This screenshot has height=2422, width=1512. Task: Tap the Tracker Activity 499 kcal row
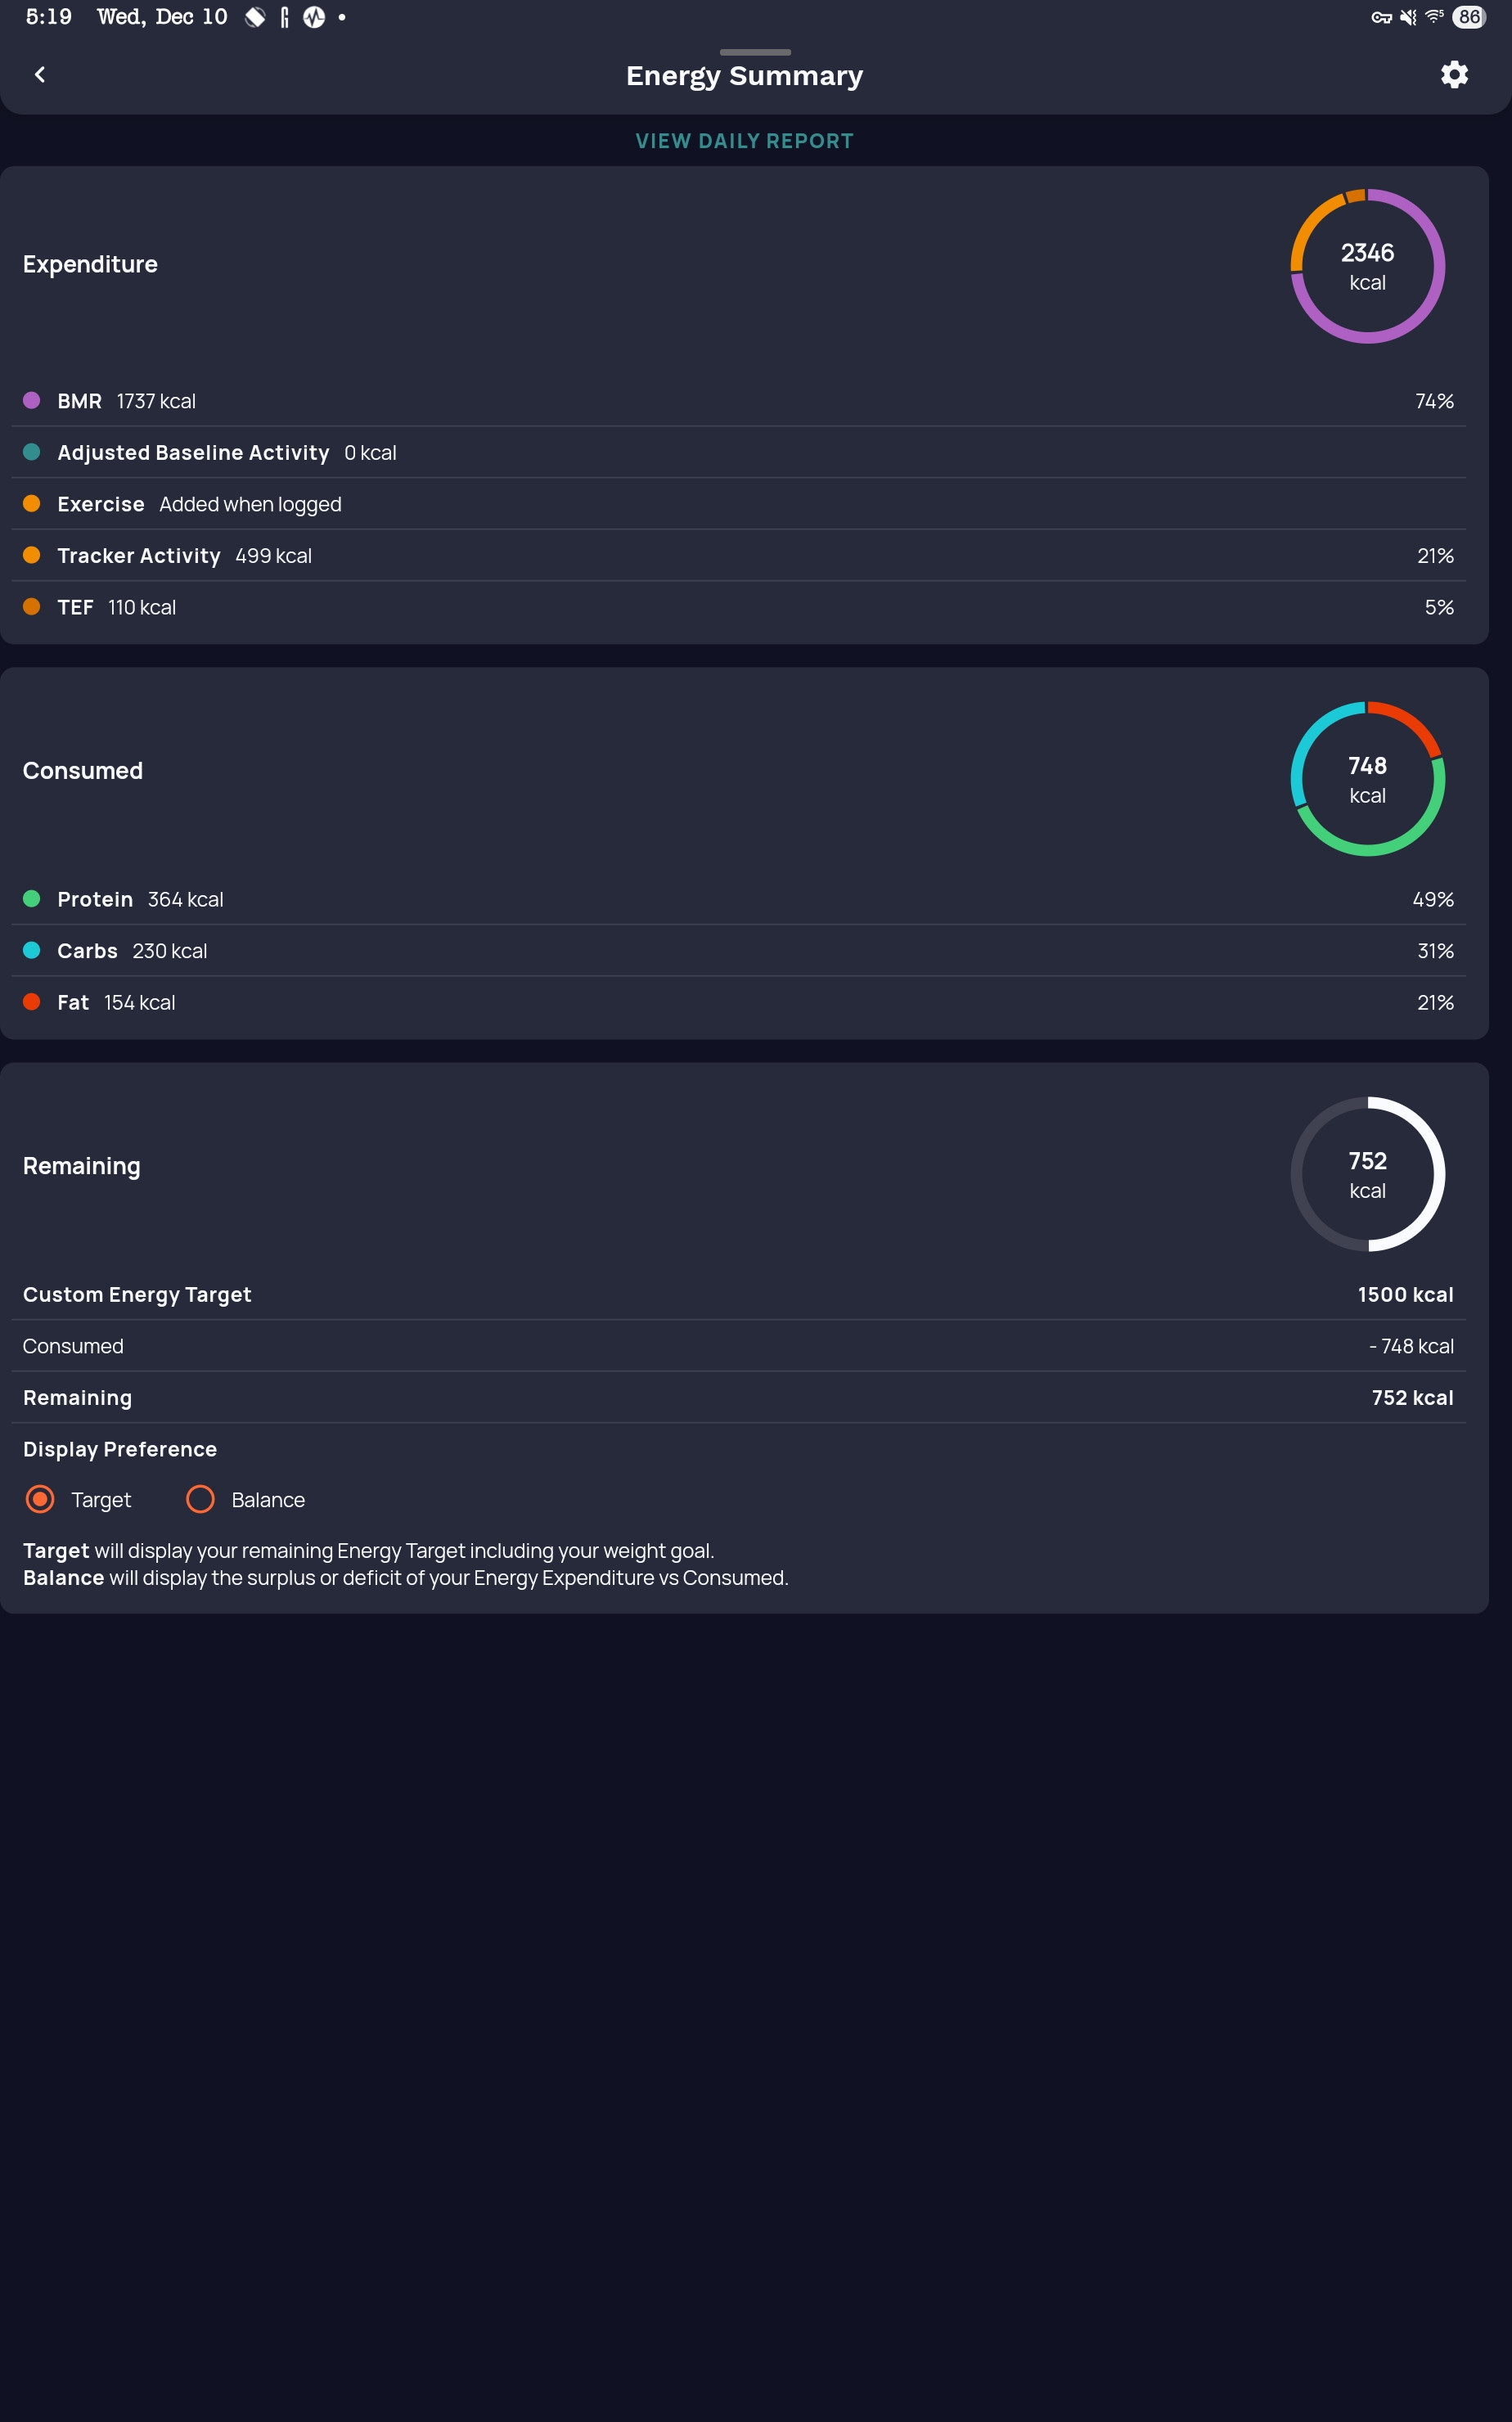click(x=738, y=556)
